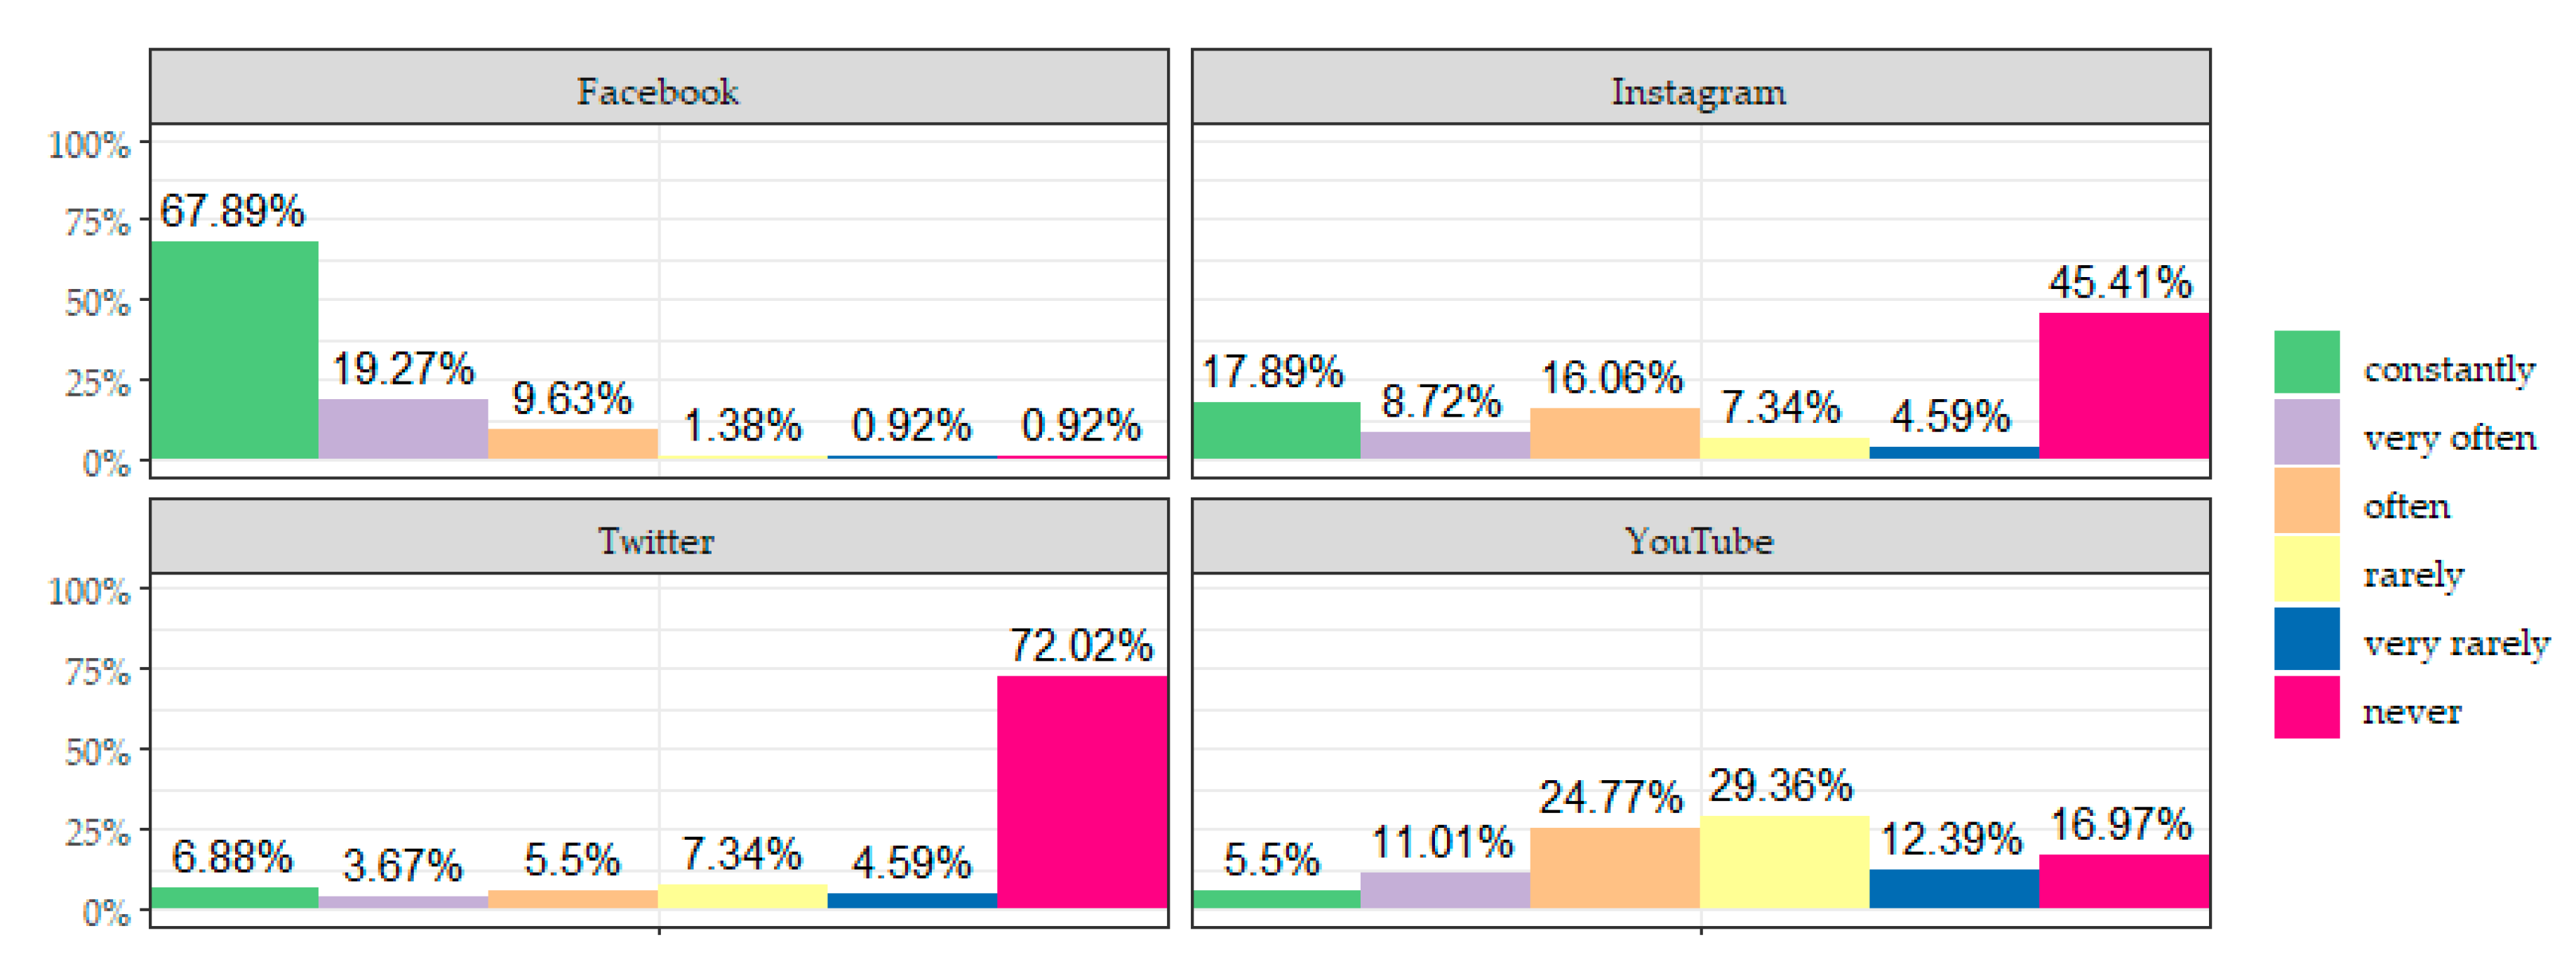Select YouTube's orange 24.77% bar
This screenshot has height=980, width=2576.
1614,868
